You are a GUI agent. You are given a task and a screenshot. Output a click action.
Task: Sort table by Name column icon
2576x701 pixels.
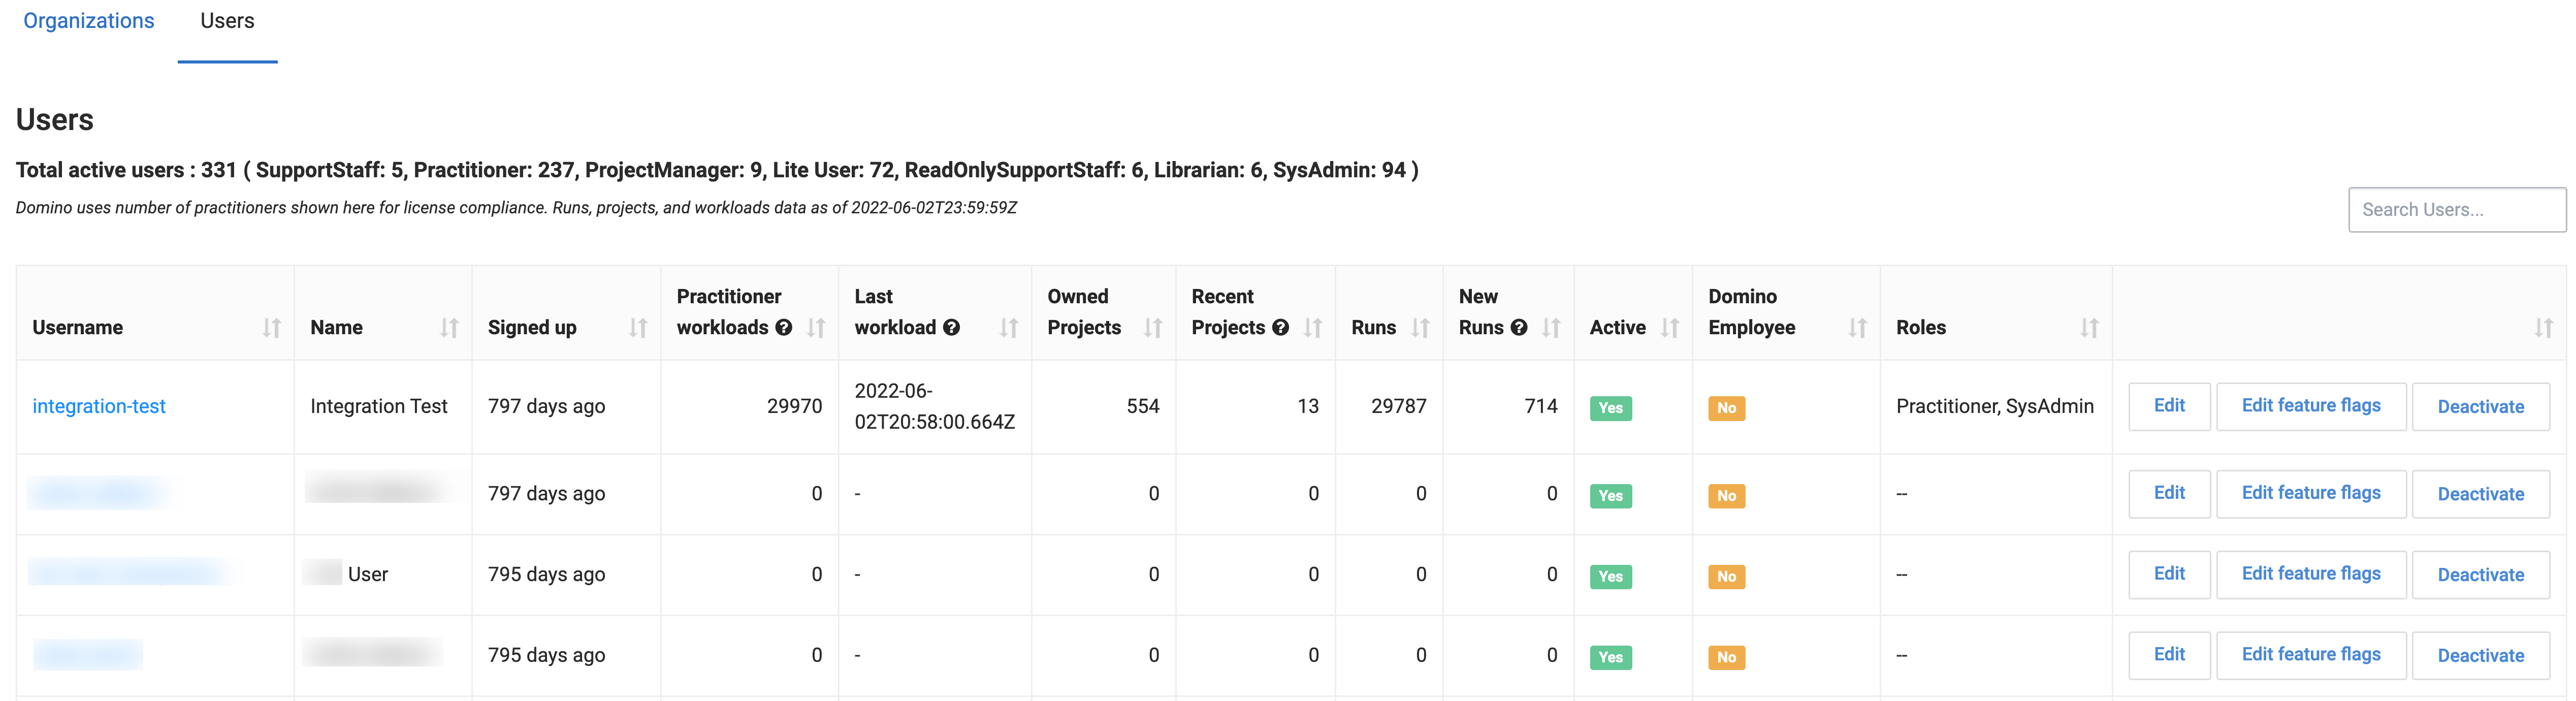coord(449,328)
